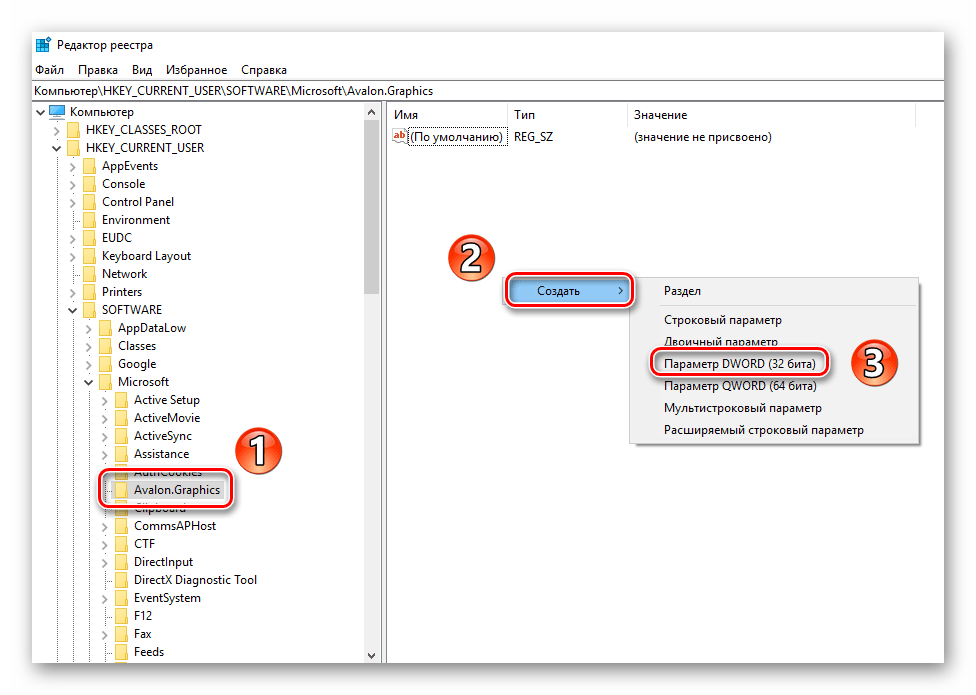
Task: Open the Избранное menu
Action: click(x=197, y=70)
